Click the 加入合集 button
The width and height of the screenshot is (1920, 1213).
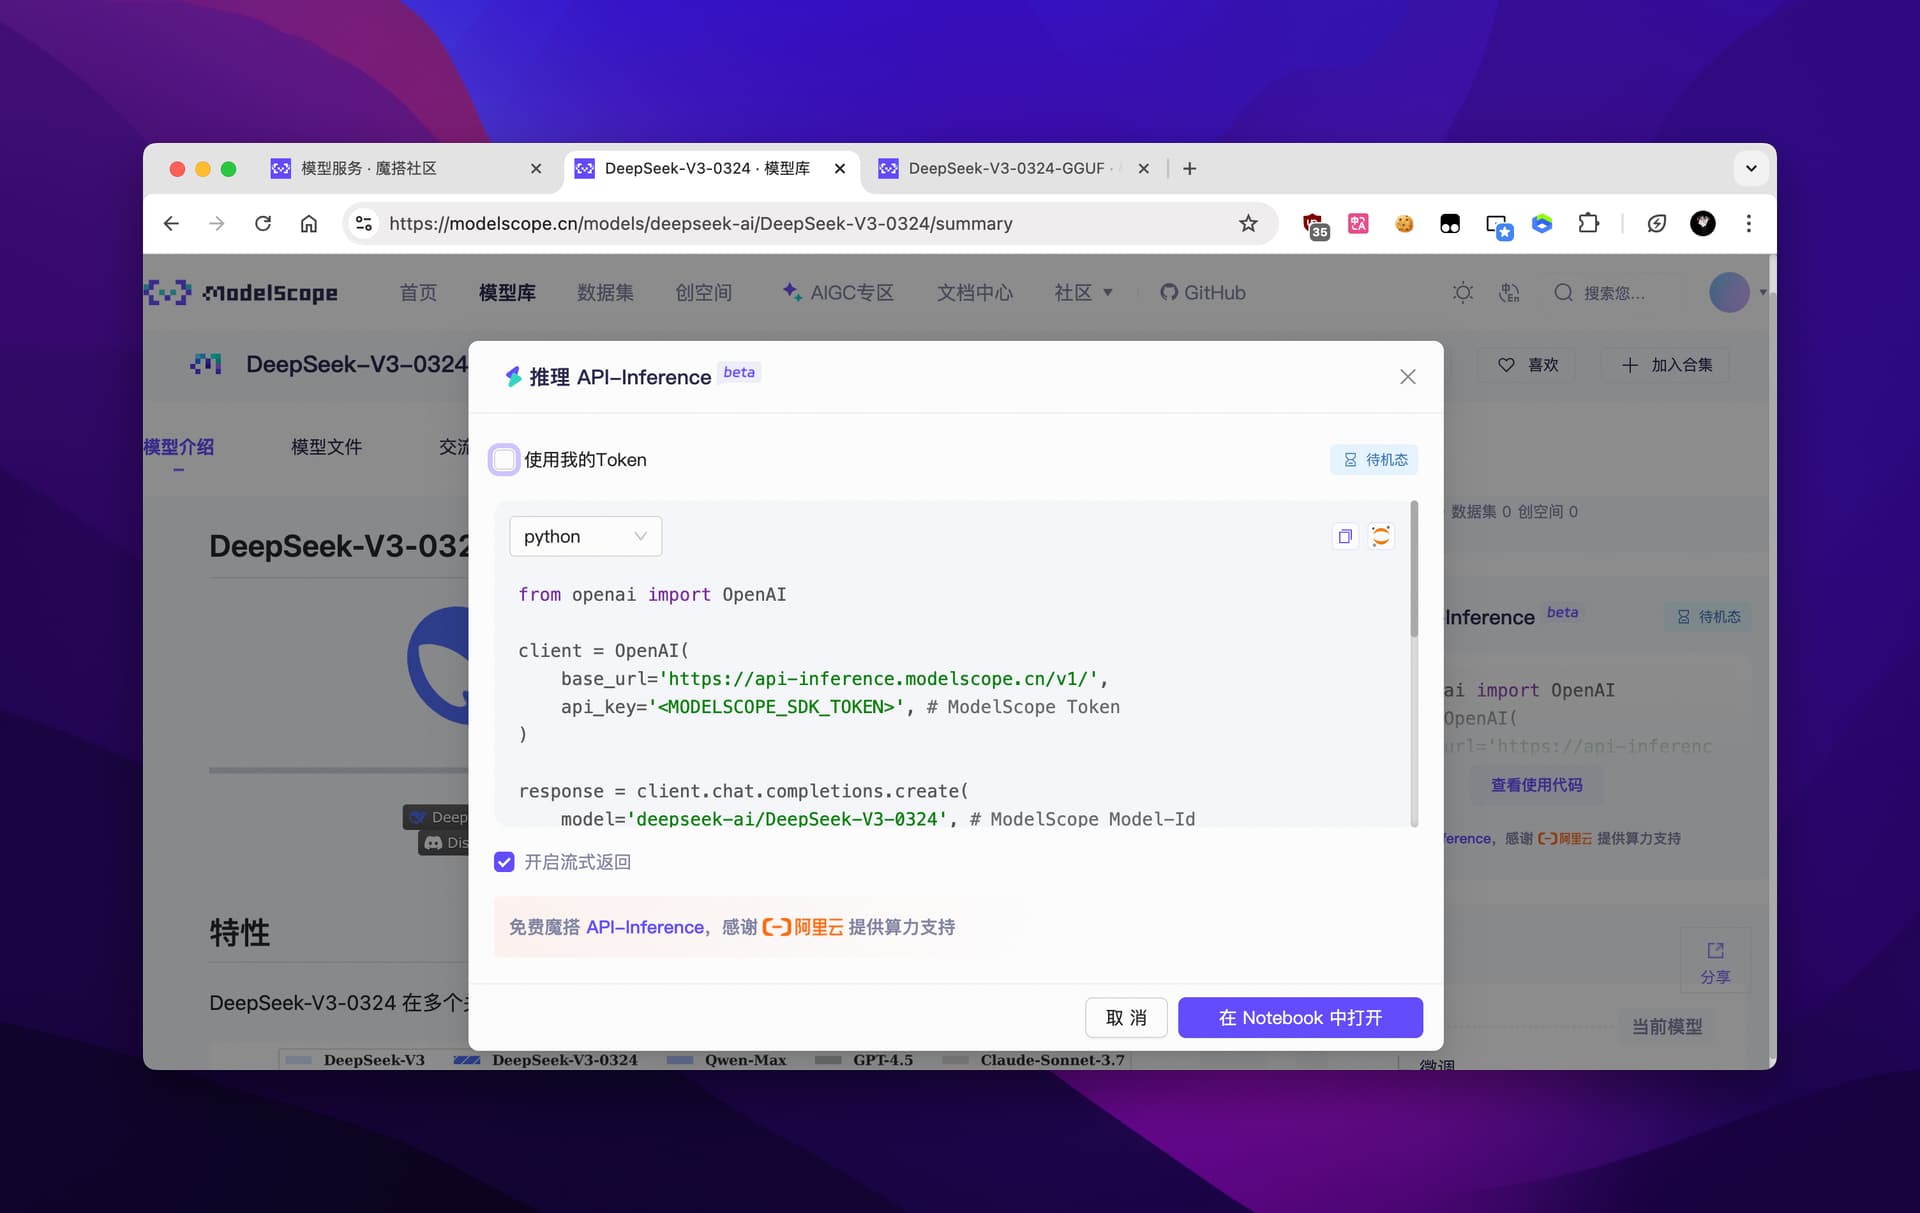click(1666, 365)
